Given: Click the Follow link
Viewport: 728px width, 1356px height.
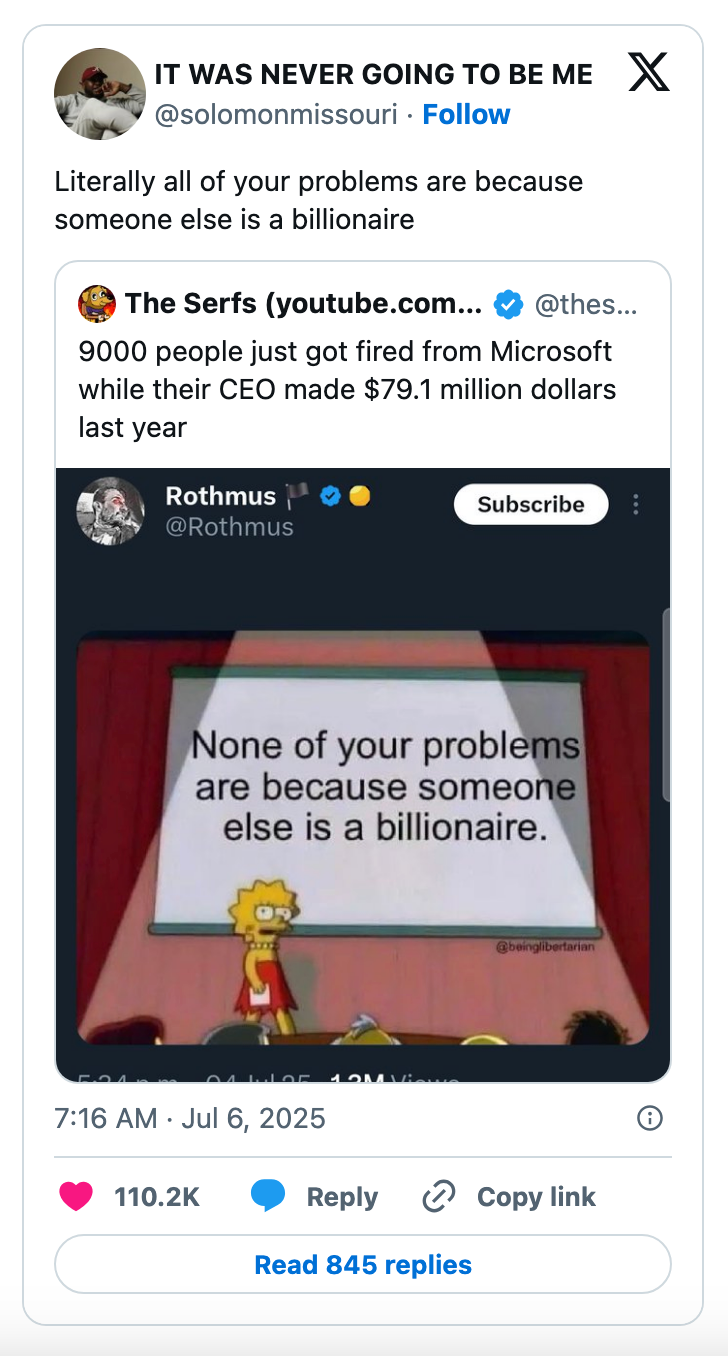Looking at the screenshot, I should [x=466, y=114].
